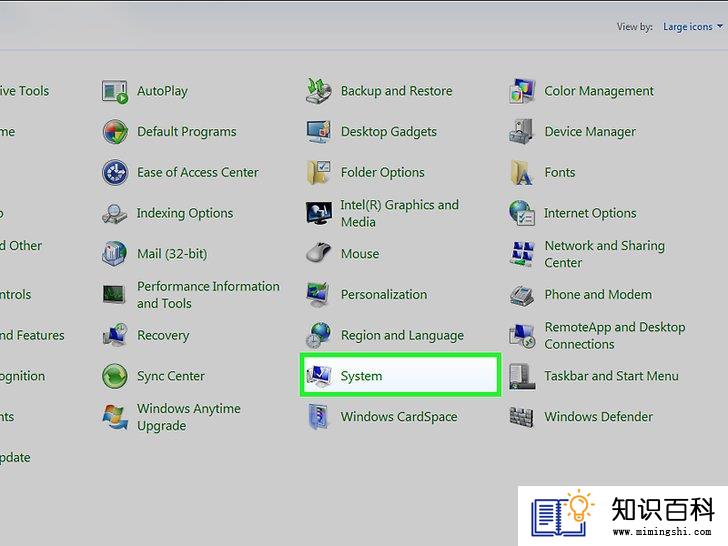
Task: Click the Ease of Access Center link
Action: pos(198,173)
